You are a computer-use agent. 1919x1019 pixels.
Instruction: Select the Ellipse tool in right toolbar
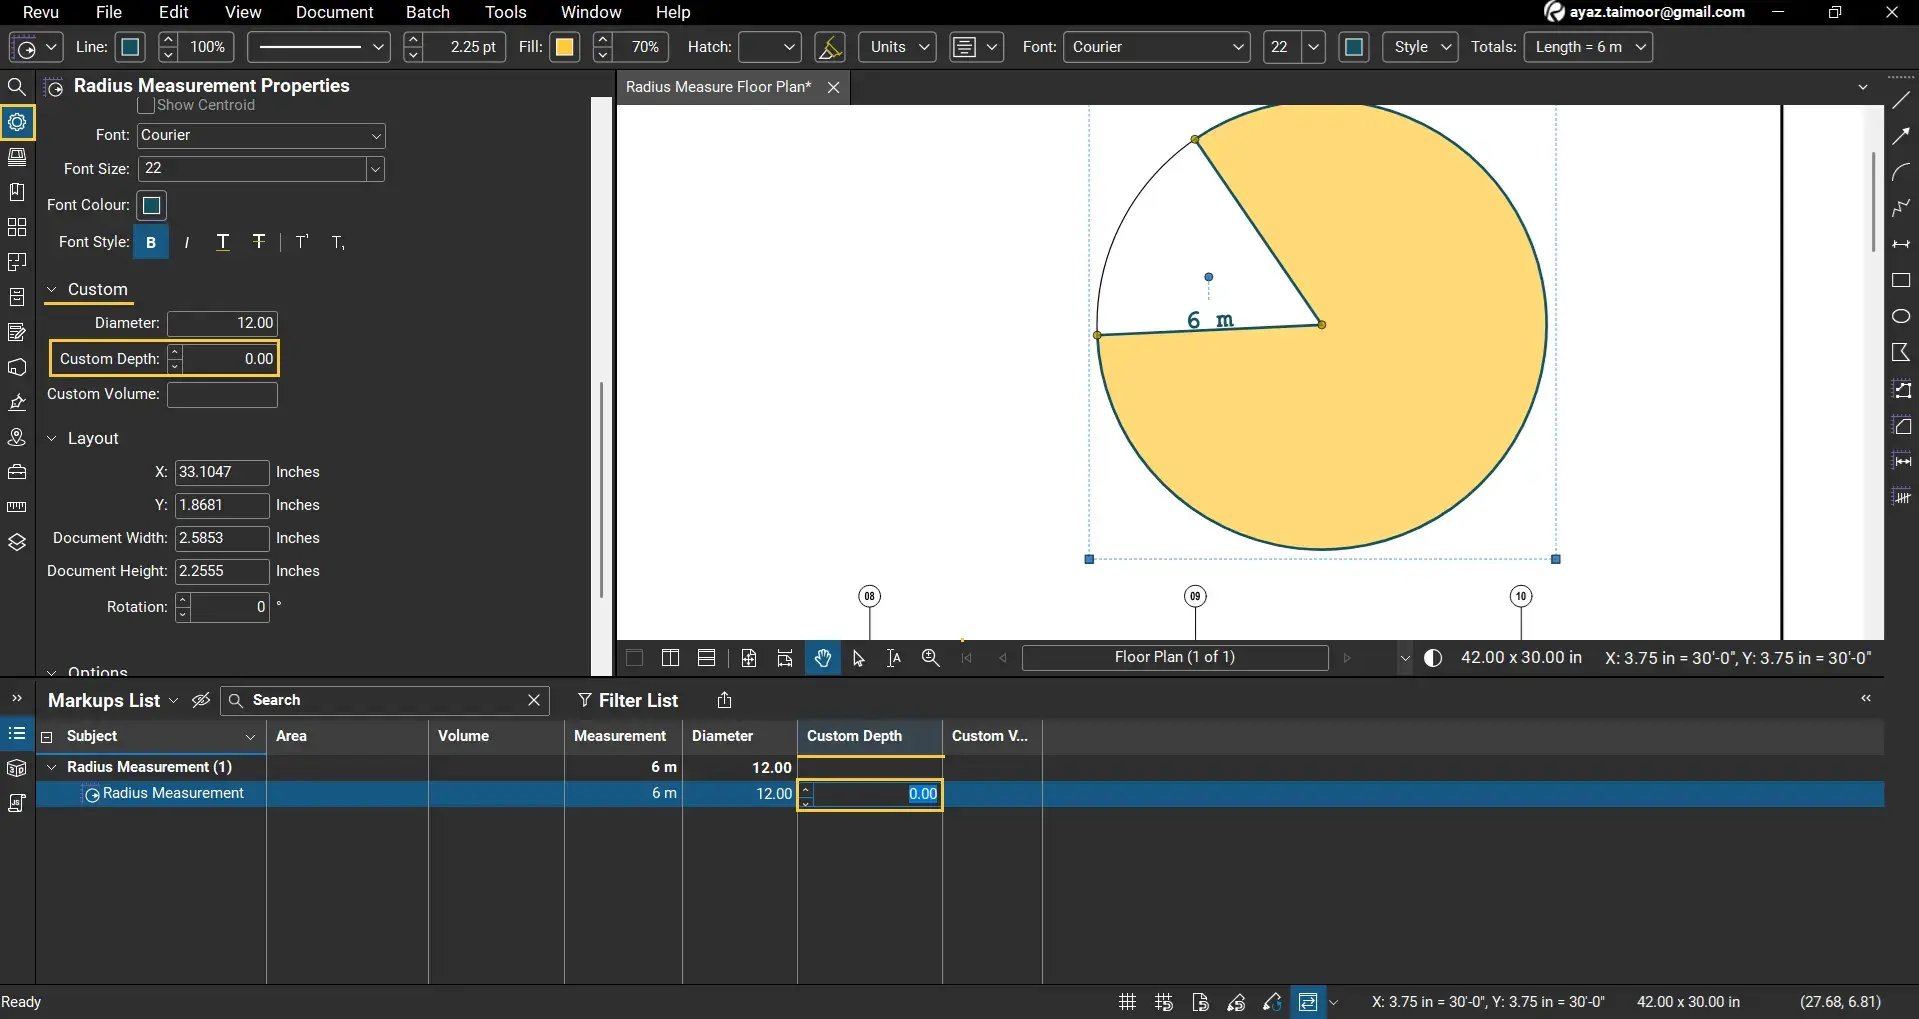[x=1901, y=317]
